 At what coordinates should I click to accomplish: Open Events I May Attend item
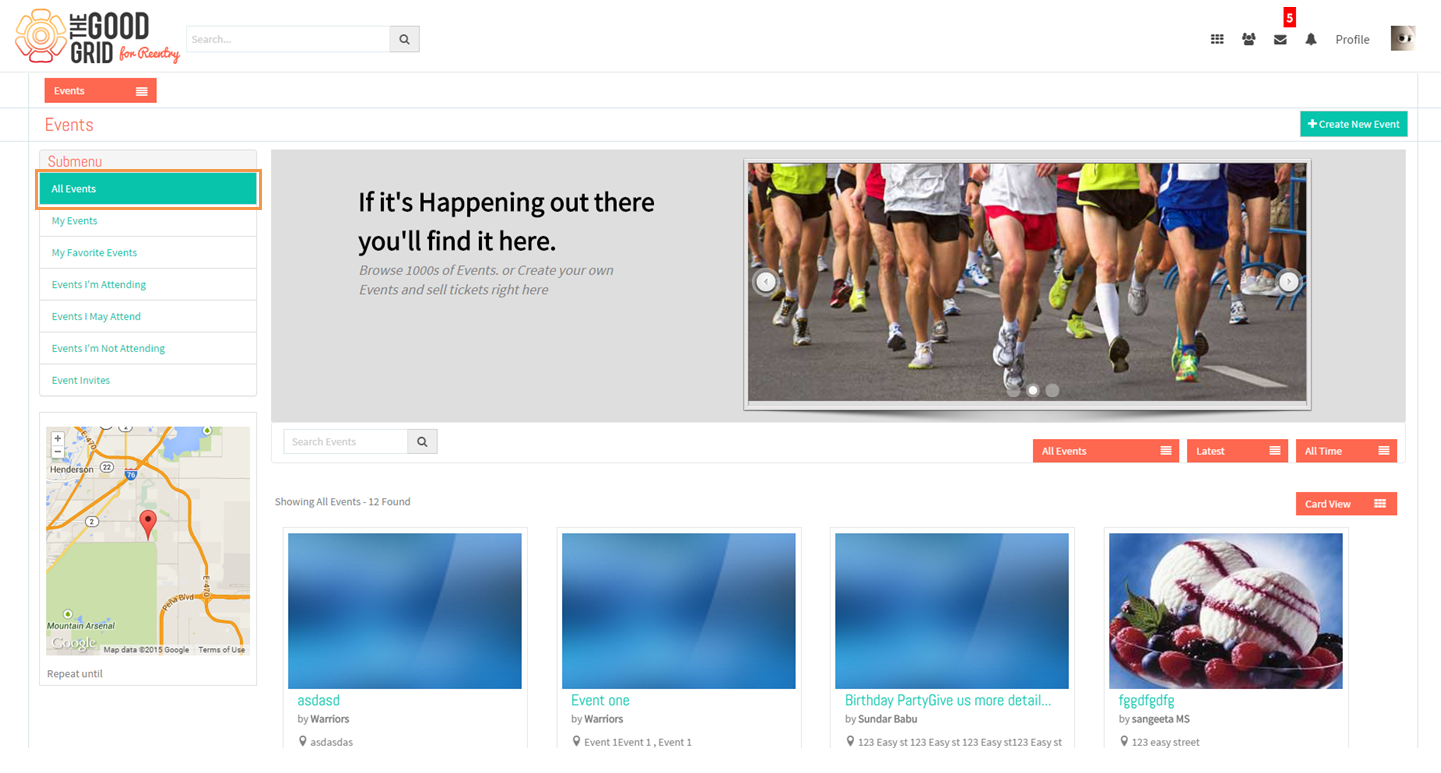pos(148,317)
